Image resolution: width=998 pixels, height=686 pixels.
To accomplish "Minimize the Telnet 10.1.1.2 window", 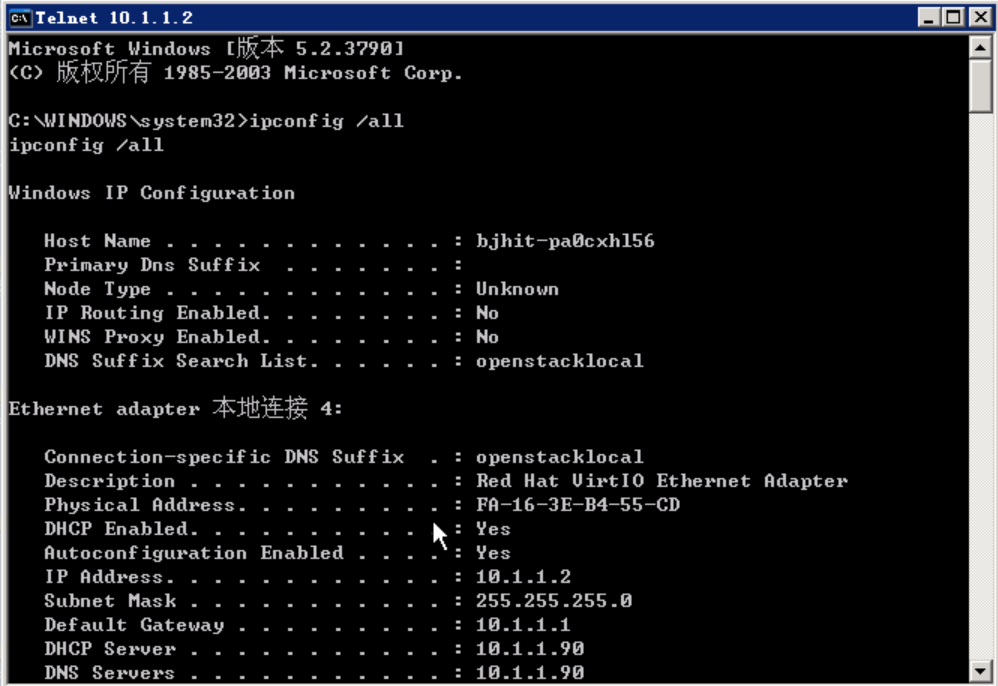I will tap(929, 17).
